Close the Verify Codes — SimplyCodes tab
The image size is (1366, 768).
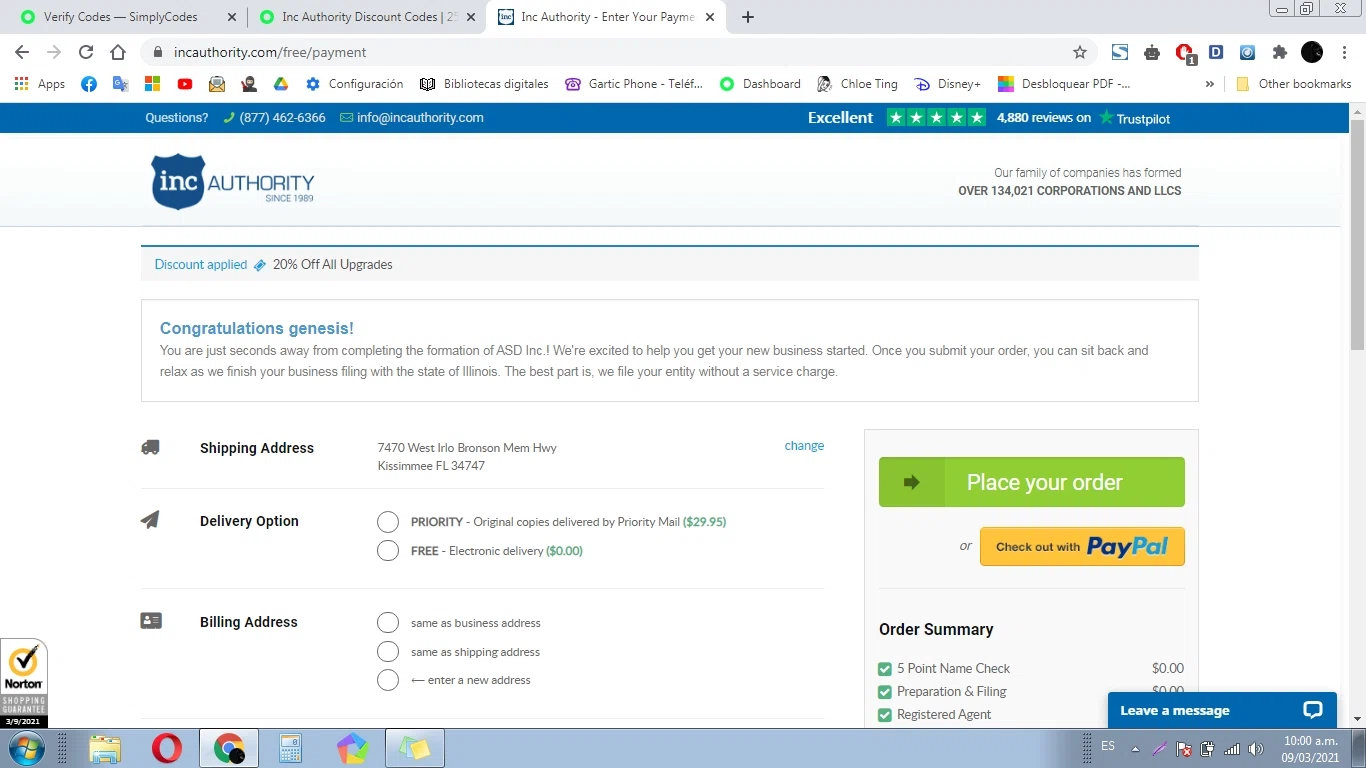232,17
